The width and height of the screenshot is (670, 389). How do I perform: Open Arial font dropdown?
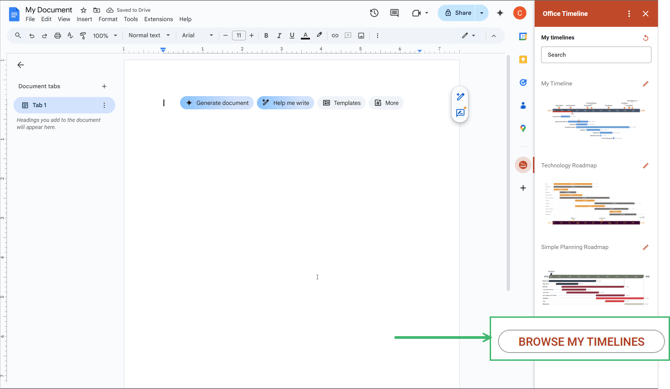click(197, 35)
